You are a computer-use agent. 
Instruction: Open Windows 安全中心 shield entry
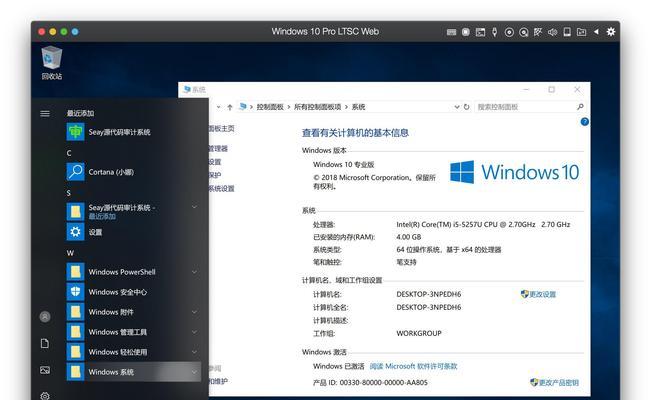pyautogui.click(x=133, y=292)
